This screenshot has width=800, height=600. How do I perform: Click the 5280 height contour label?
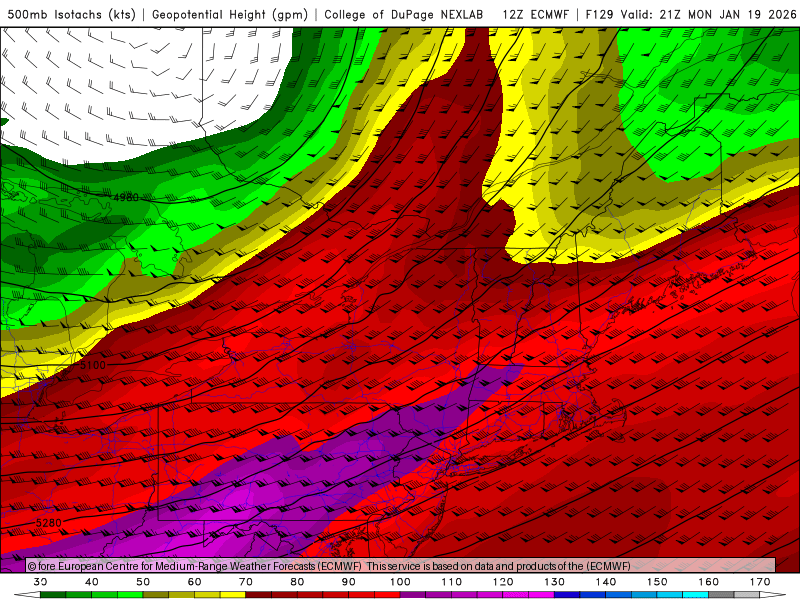coord(48,523)
